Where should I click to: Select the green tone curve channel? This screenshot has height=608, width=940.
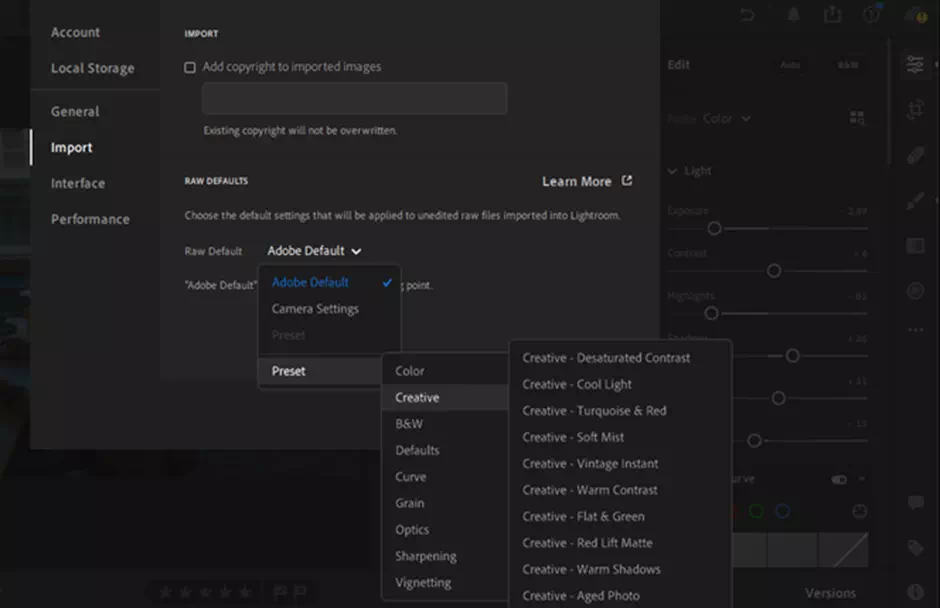[757, 511]
